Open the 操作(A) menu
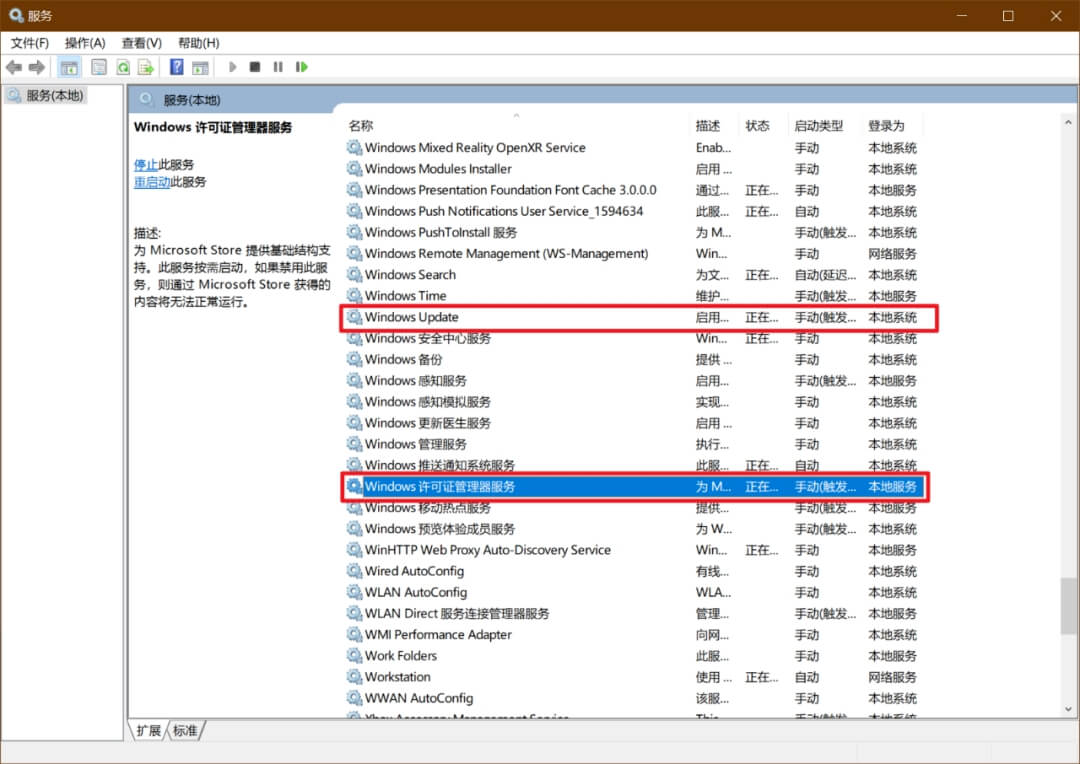 85,43
